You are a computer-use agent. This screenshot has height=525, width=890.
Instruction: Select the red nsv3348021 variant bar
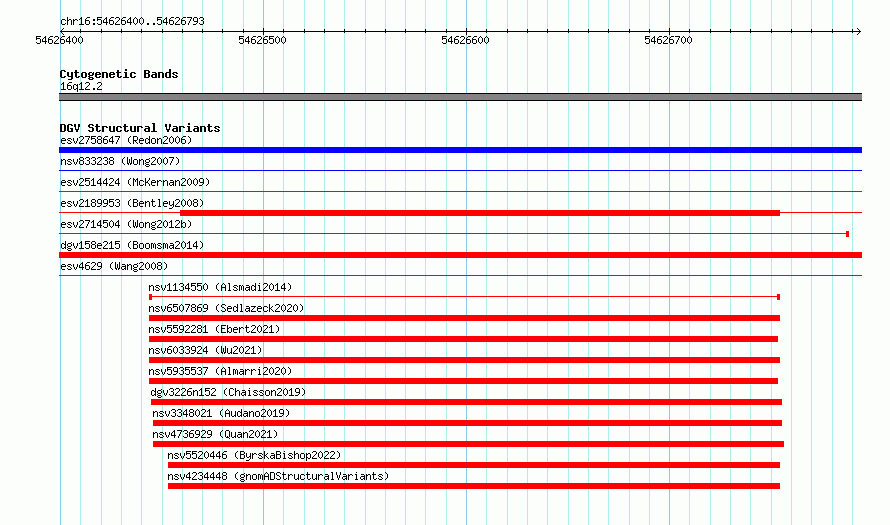pos(467,423)
